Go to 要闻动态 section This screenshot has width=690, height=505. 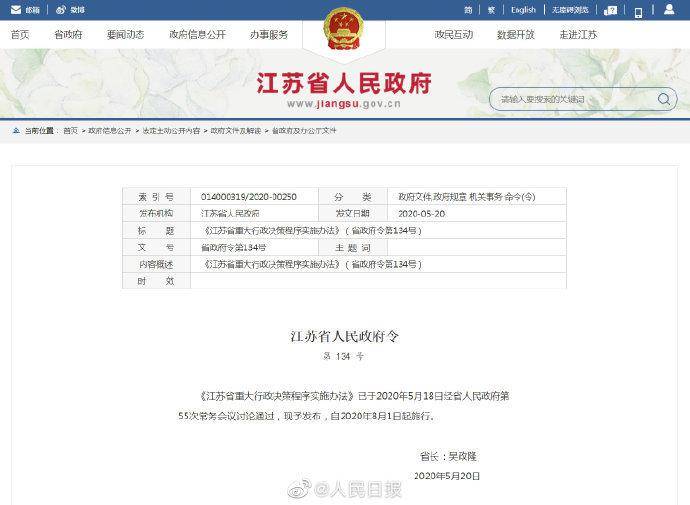coord(125,34)
